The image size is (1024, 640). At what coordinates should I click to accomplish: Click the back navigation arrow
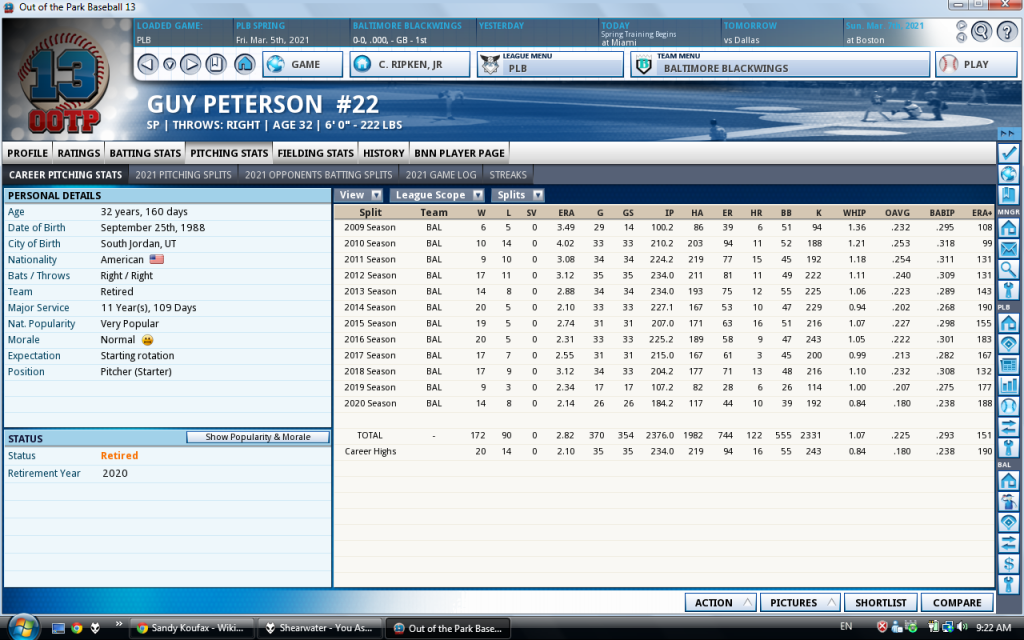pyautogui.click(x=147, y=65)
